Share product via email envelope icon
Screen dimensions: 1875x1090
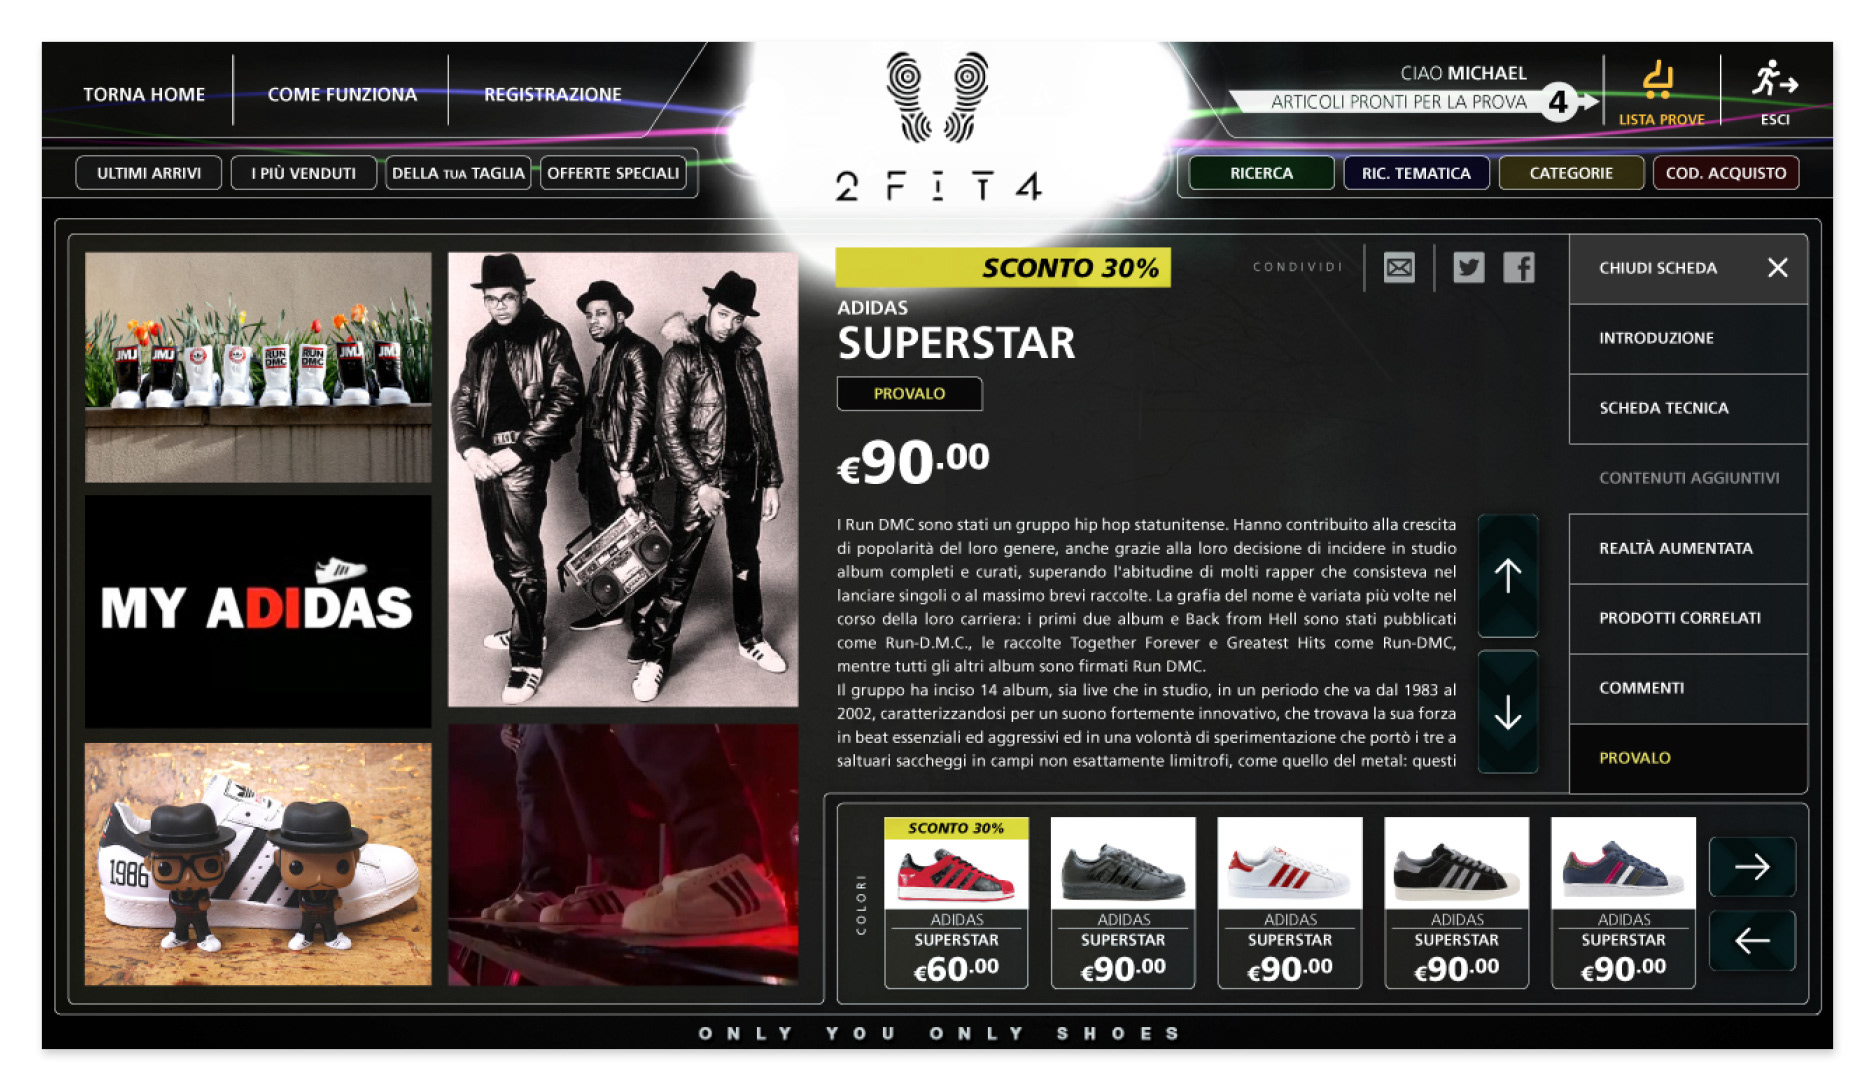pyautogui.click(x=1399, y=268)
